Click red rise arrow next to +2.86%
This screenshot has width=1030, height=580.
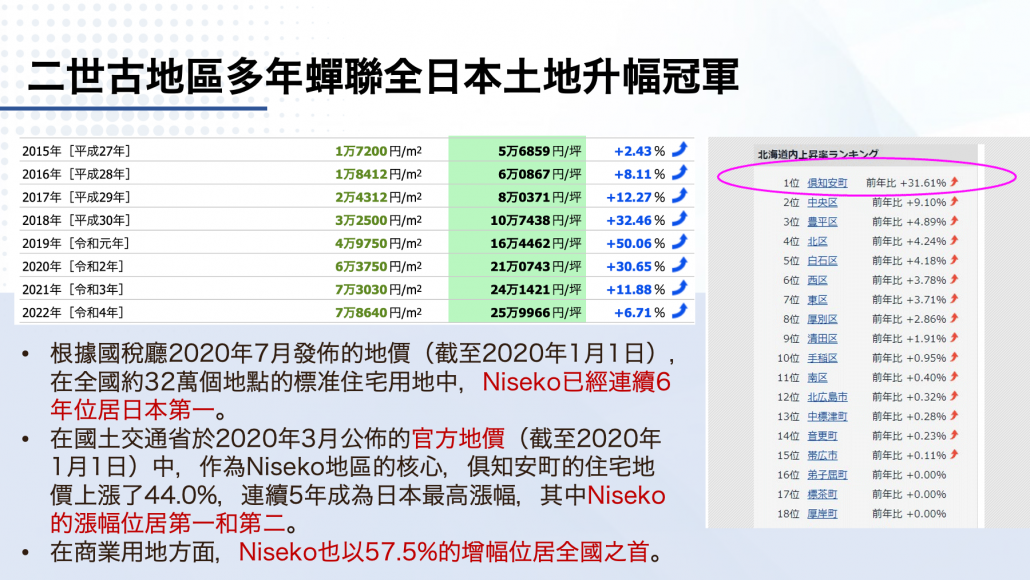954,319
